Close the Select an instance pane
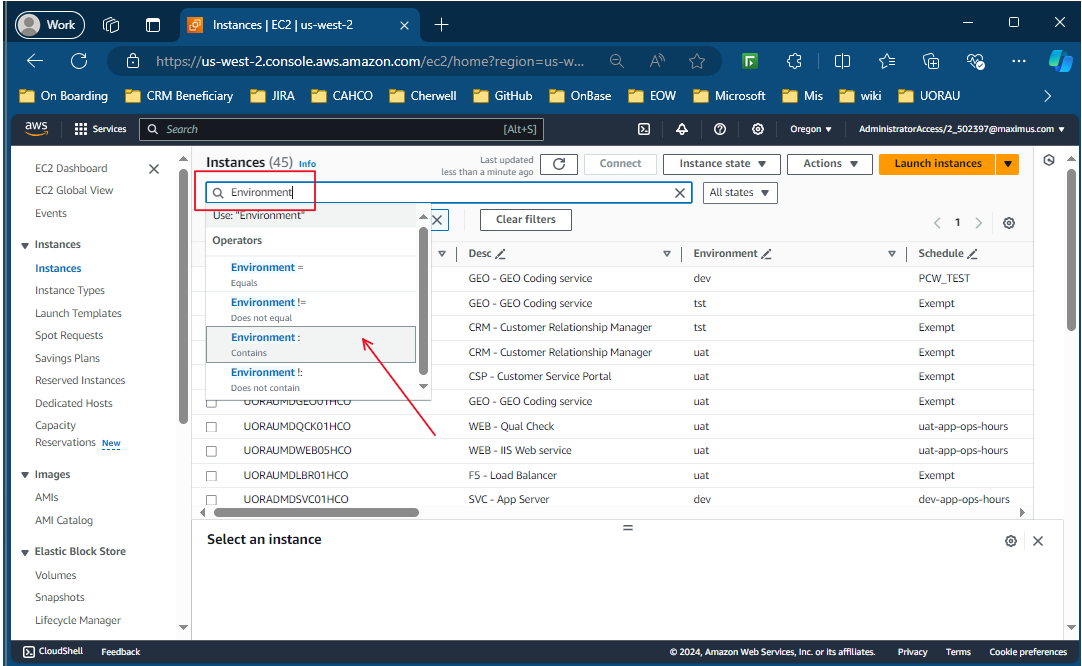1082x666 pixels. coord(1038,541)
